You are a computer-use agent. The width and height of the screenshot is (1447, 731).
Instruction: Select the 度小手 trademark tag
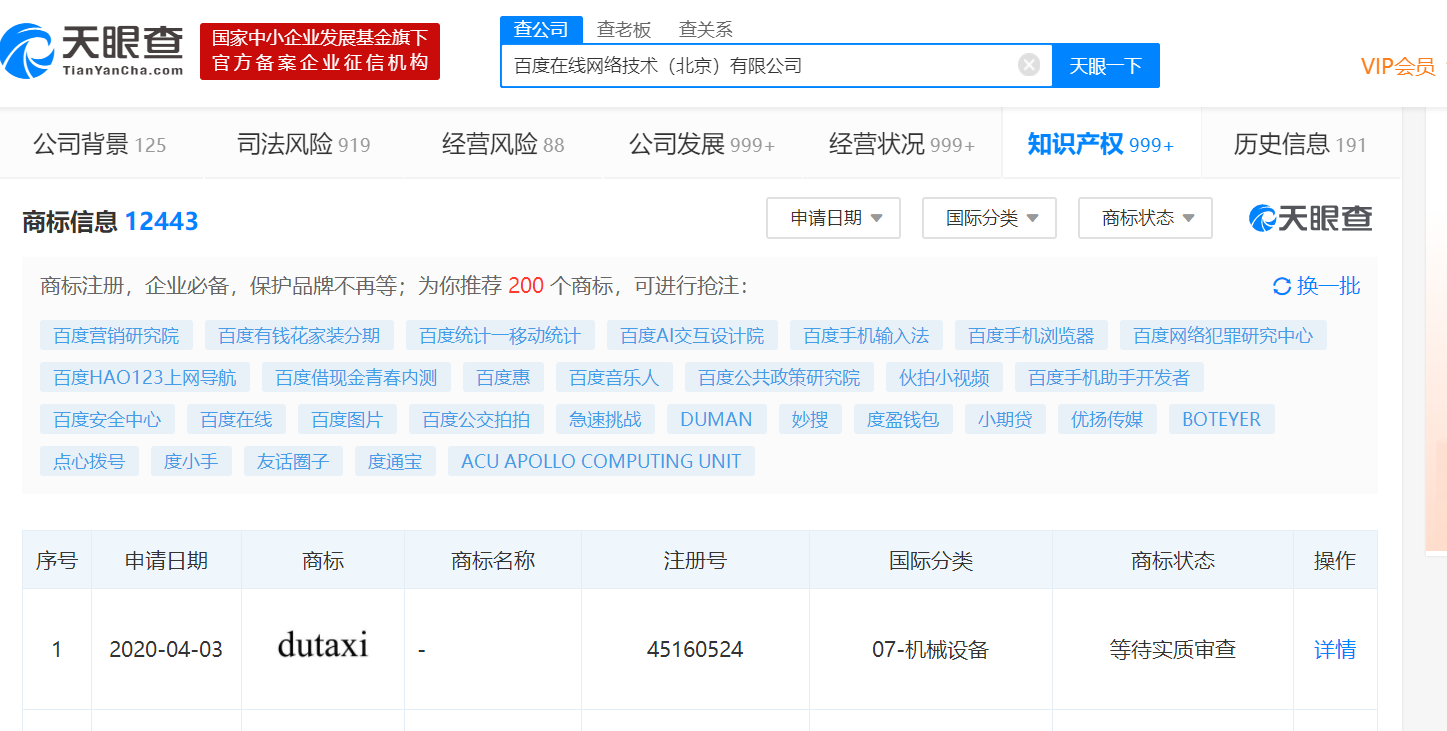tap(191, 461)
